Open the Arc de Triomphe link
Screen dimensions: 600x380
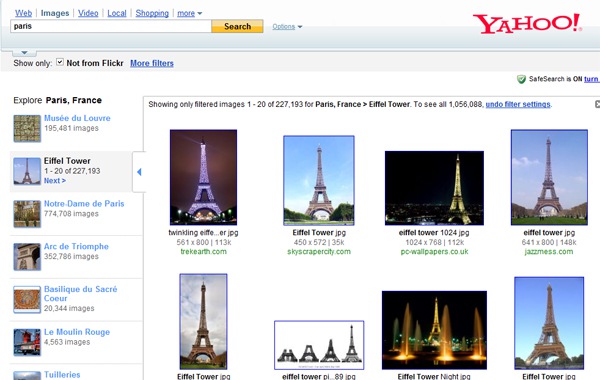76,246
